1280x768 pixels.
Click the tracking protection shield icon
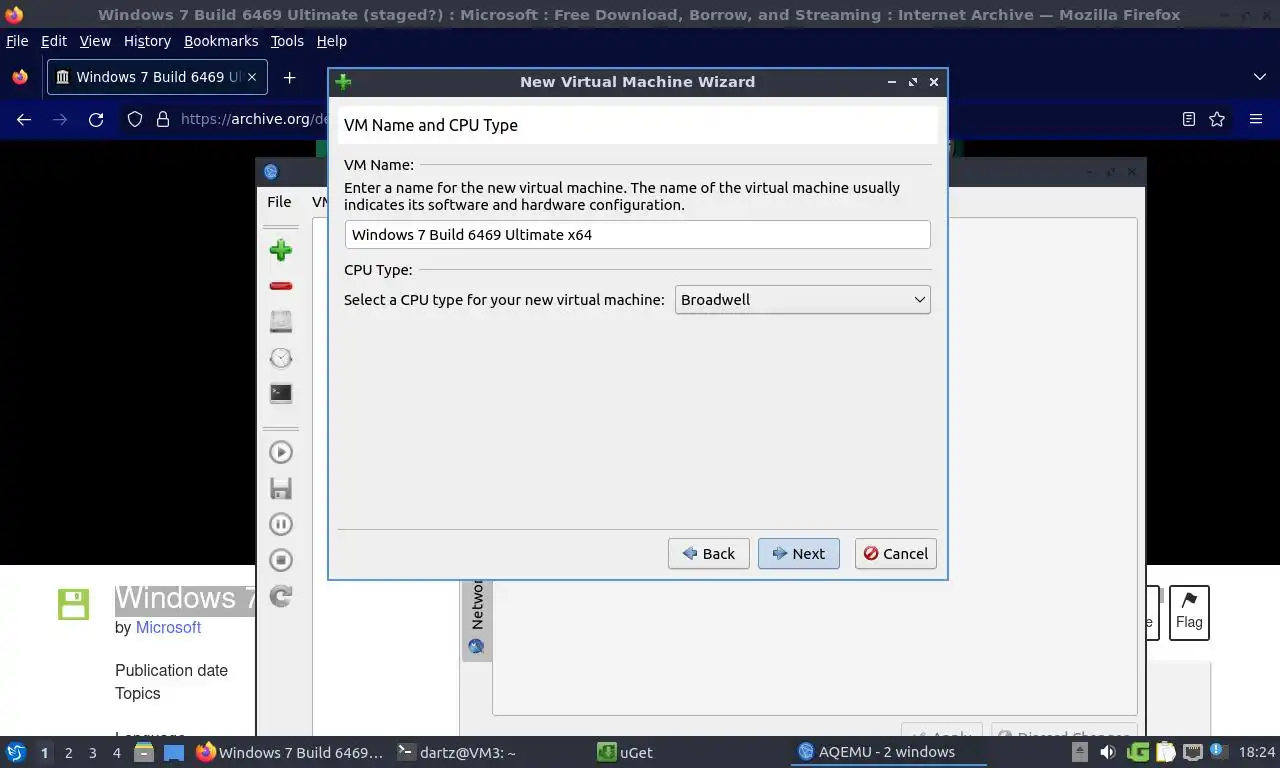coord(135,119)
